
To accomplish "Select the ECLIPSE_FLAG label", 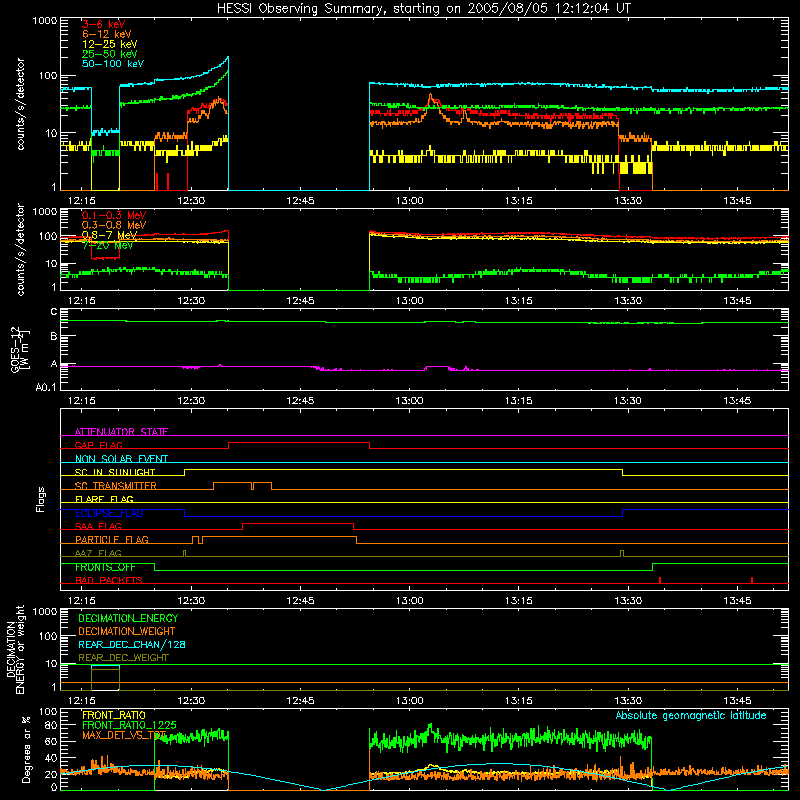I will click(x=109, y=513).
